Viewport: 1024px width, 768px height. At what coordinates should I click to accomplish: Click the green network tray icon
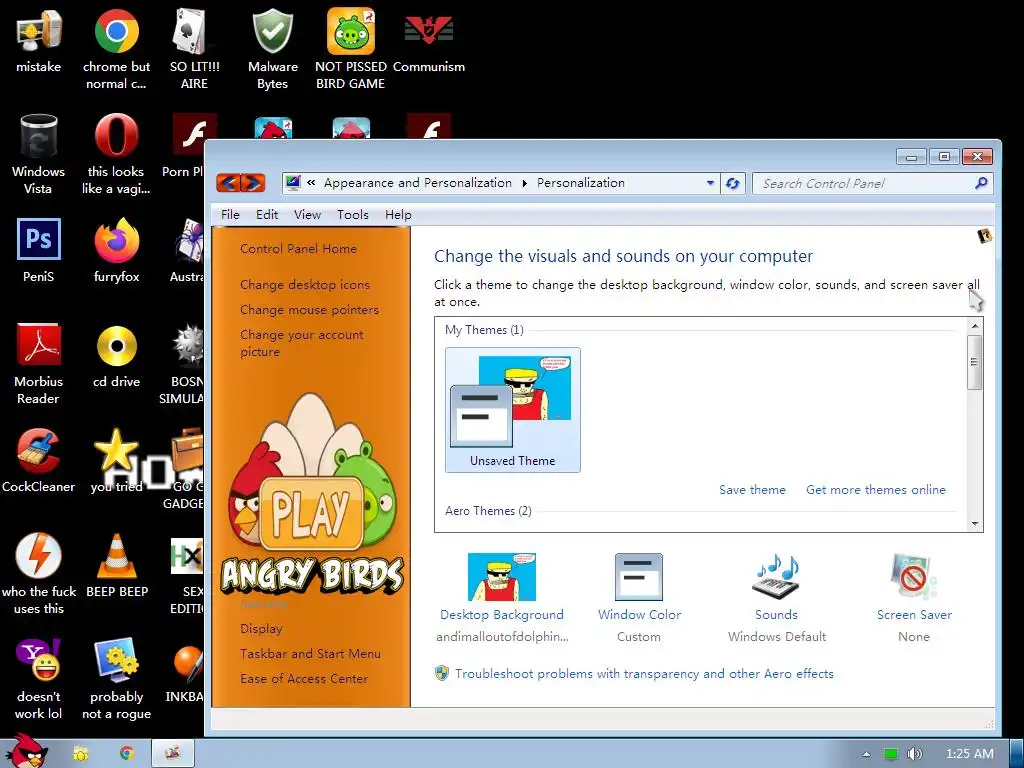pyautogui.click(x=890, y=754)
